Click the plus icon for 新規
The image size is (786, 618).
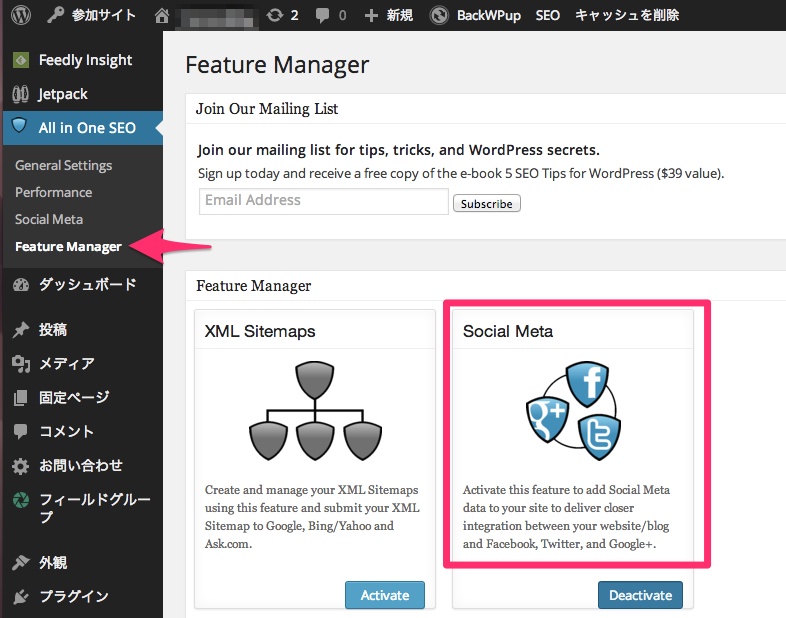pyautogui.click(x=371, y=16)
